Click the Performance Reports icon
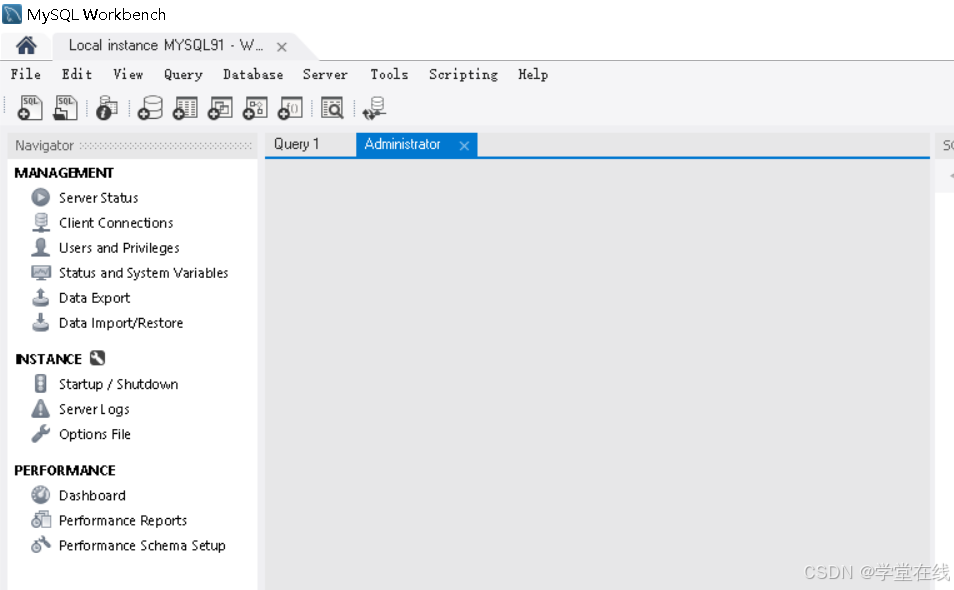Image resolution: width=954 pixels, height=590 pixels. tap(41, 520)
